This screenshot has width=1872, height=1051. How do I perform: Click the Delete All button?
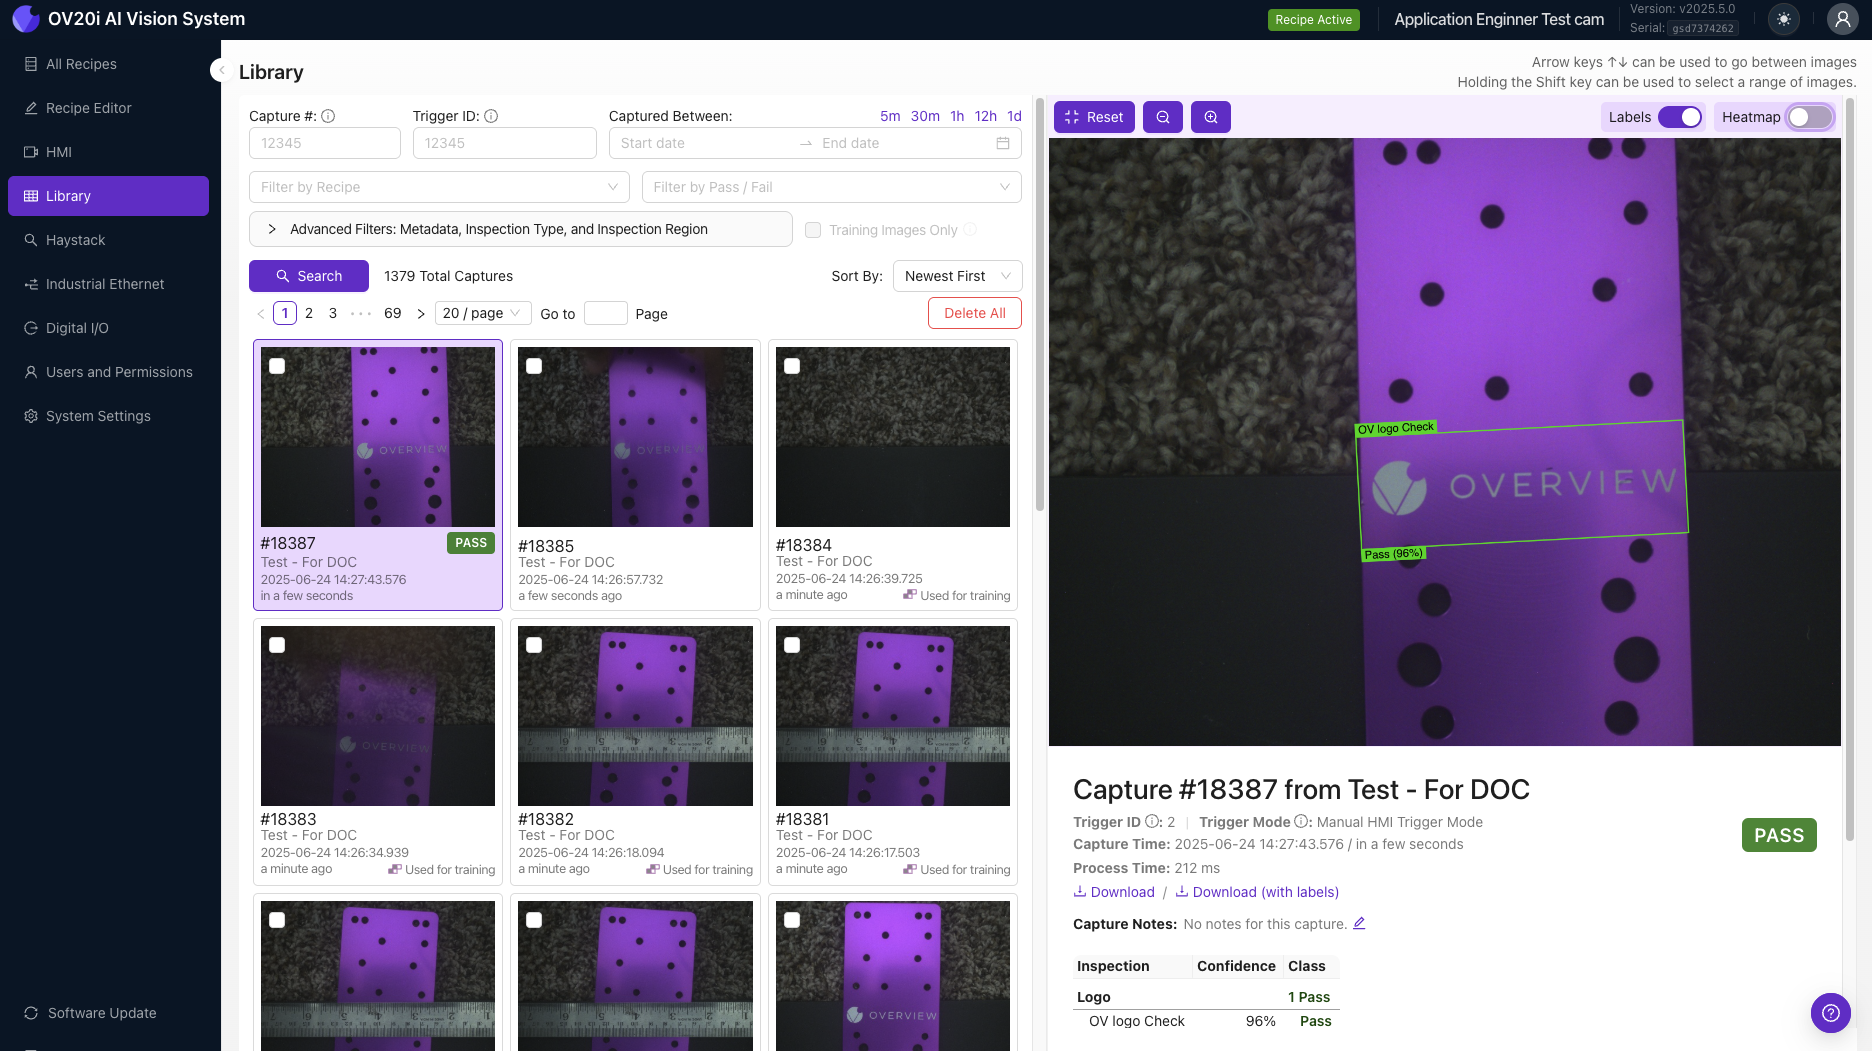[x=974, y=313]
